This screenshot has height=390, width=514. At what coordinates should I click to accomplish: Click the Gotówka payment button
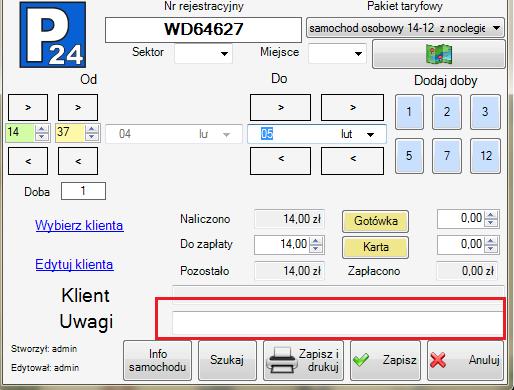point(375,221)
